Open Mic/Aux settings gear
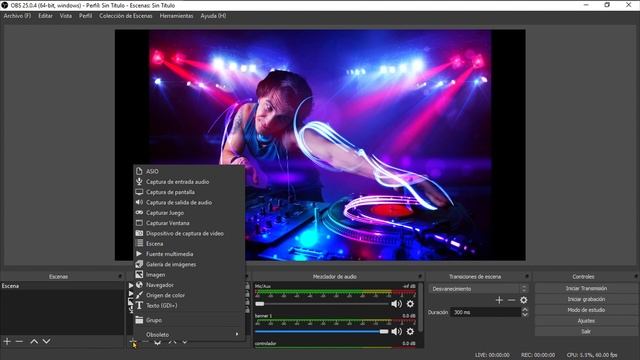640x360 pixels. 410,304
